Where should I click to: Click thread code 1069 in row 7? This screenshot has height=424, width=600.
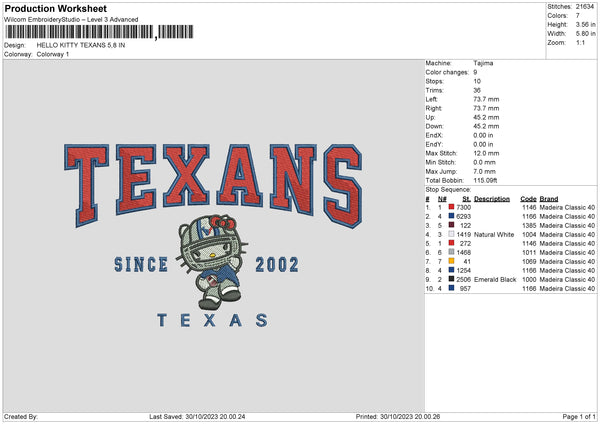pyautogui.click(x=529, y=261)
